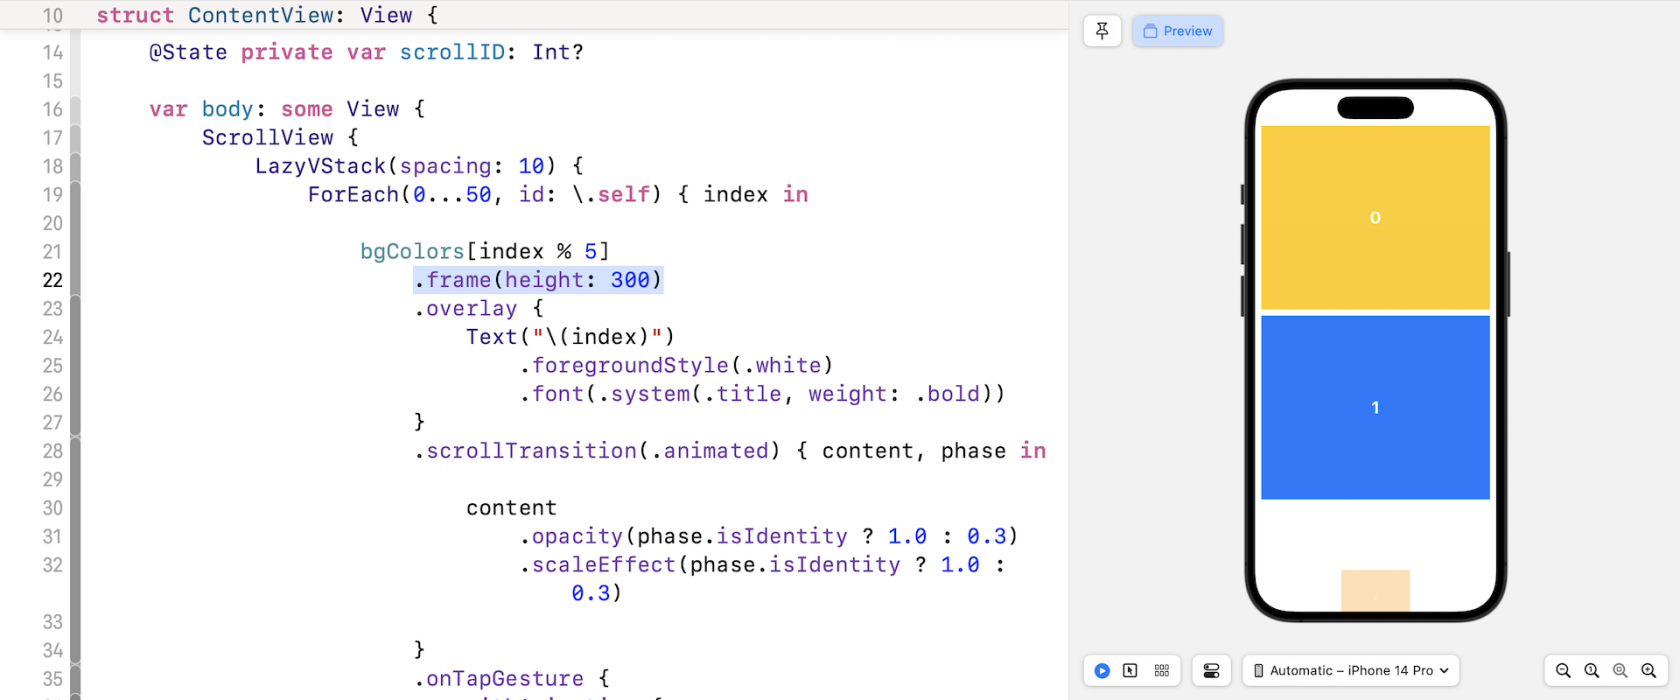Pin the preview with the pushpin icon

[1102, 31]
